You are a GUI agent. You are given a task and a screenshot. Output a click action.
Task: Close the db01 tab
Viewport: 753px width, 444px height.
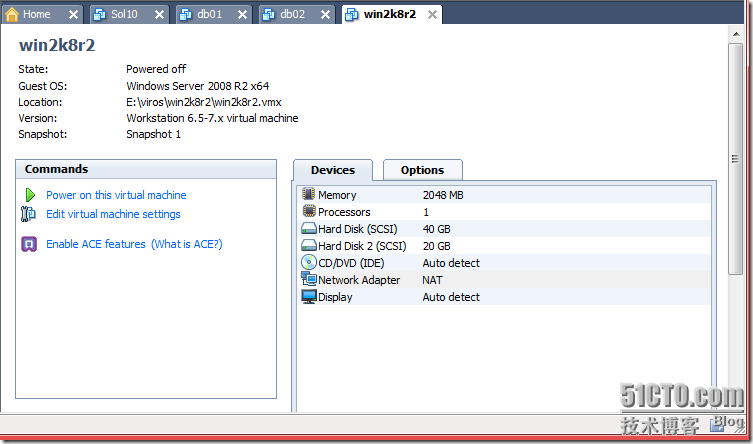(243, 15)
